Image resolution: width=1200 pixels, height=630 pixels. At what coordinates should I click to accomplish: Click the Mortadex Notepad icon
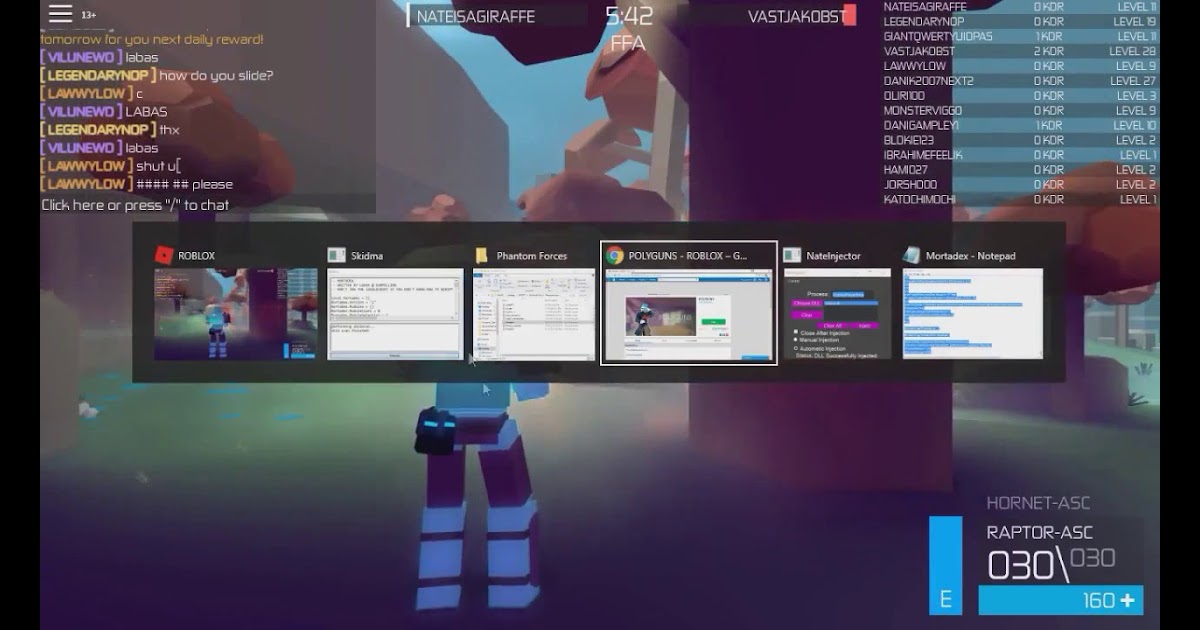click(911, 256)
